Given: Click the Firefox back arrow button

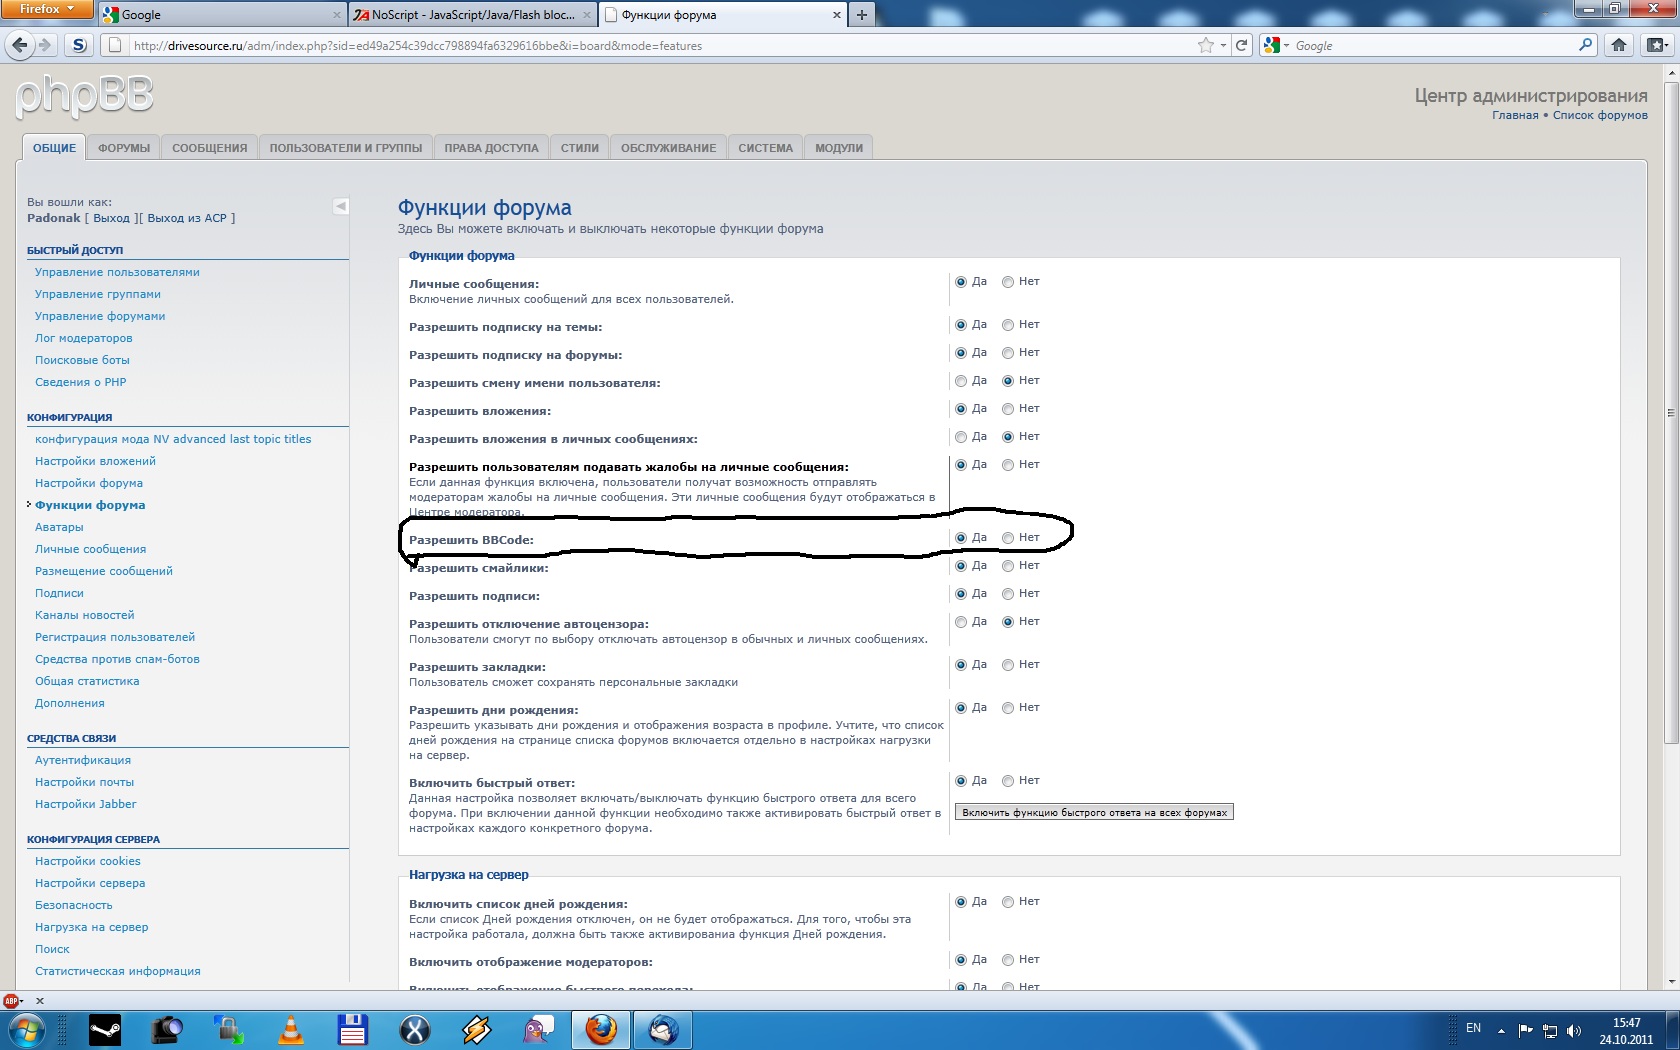Looking at the screenshot, I should [x=19, y=45].
